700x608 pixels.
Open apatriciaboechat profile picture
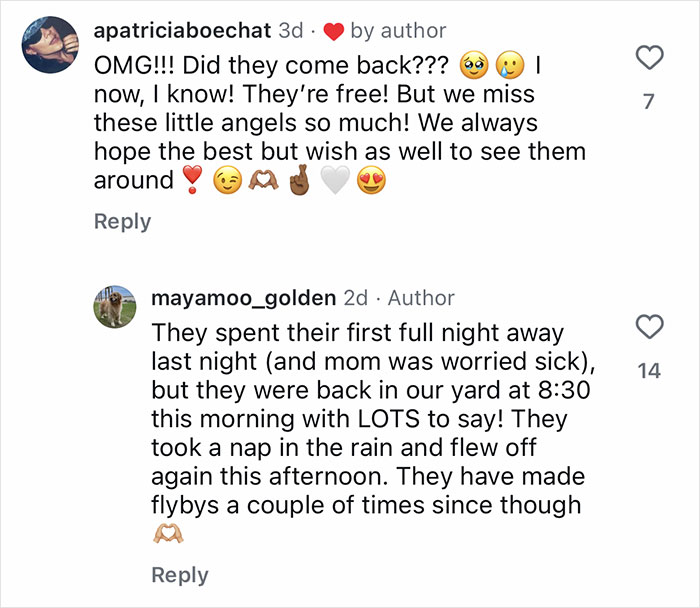48,45
